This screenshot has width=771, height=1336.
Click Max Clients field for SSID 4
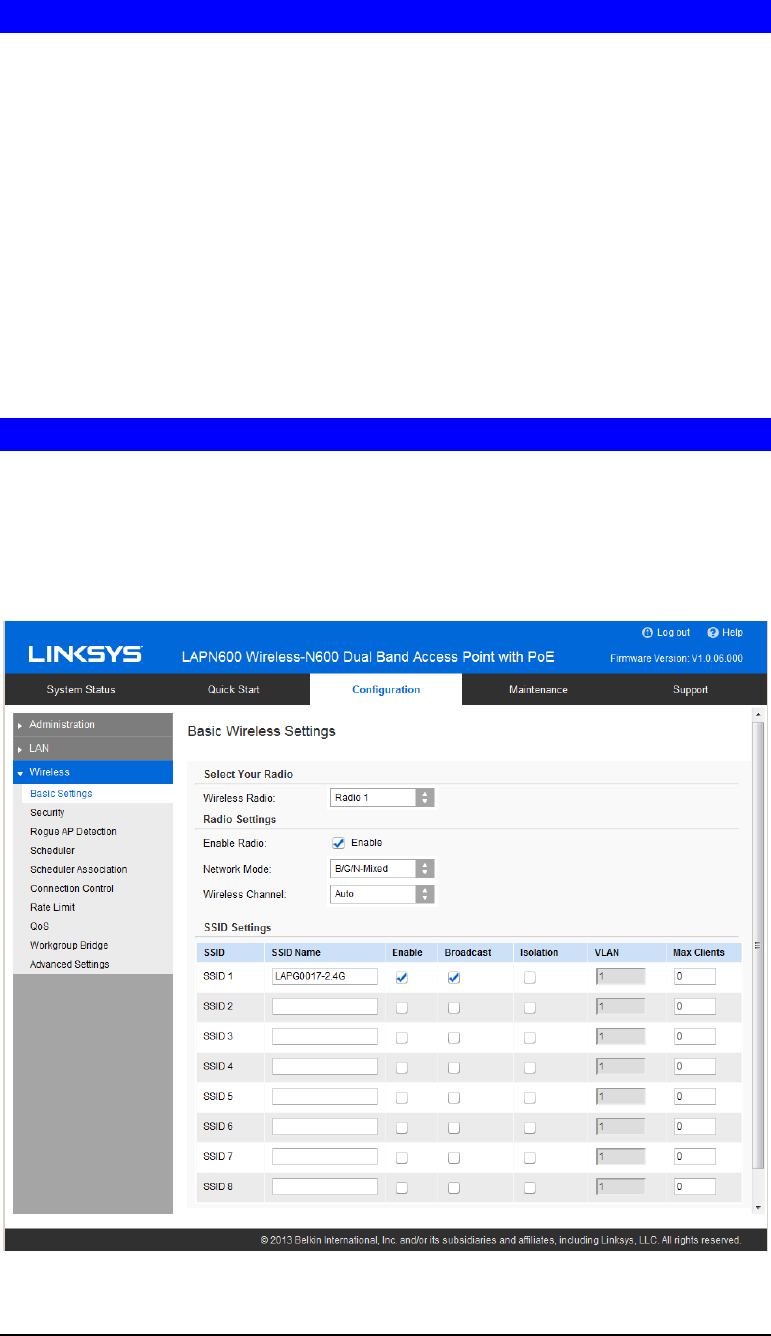pyautogui.click(x=695, y=1066)
